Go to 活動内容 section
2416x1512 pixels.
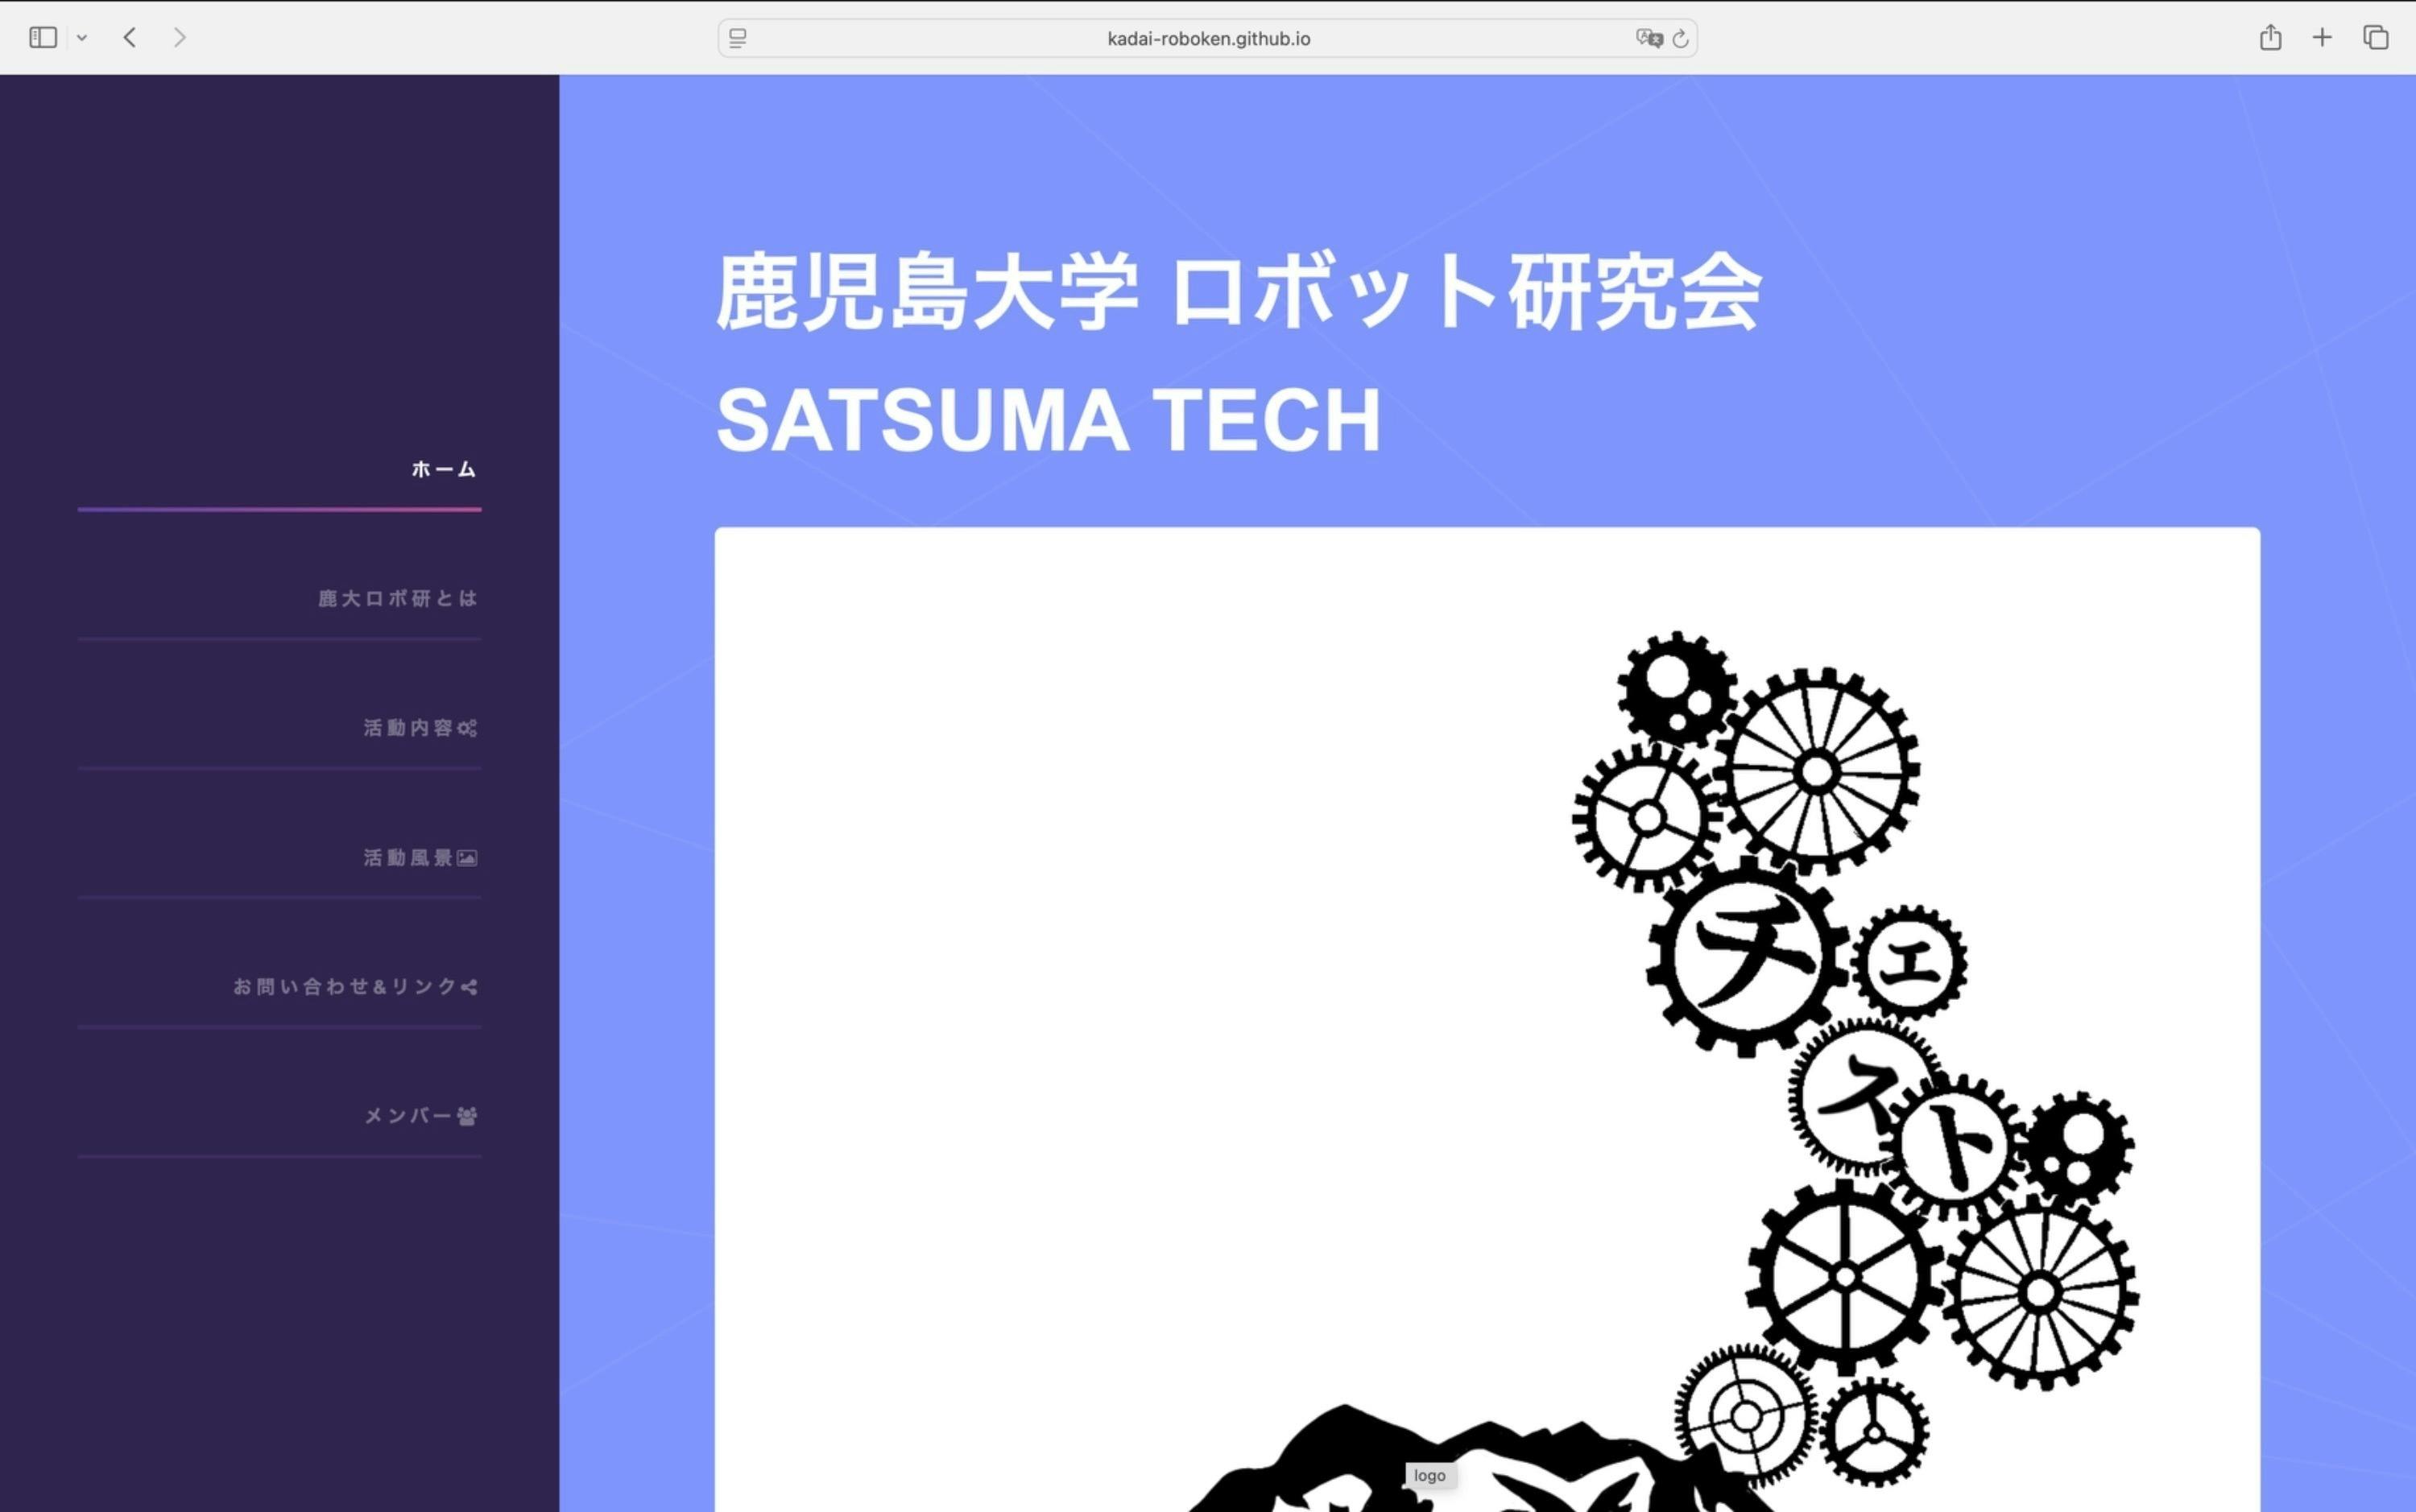tap(419, 728)
